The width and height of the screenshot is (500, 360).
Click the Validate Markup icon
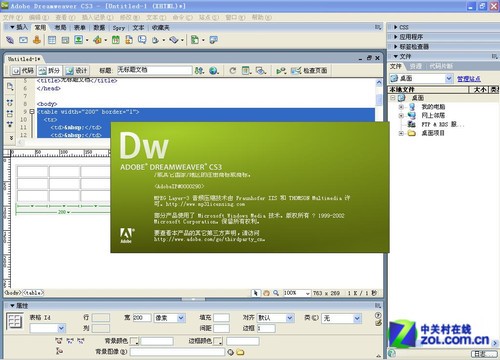point(281,70)
